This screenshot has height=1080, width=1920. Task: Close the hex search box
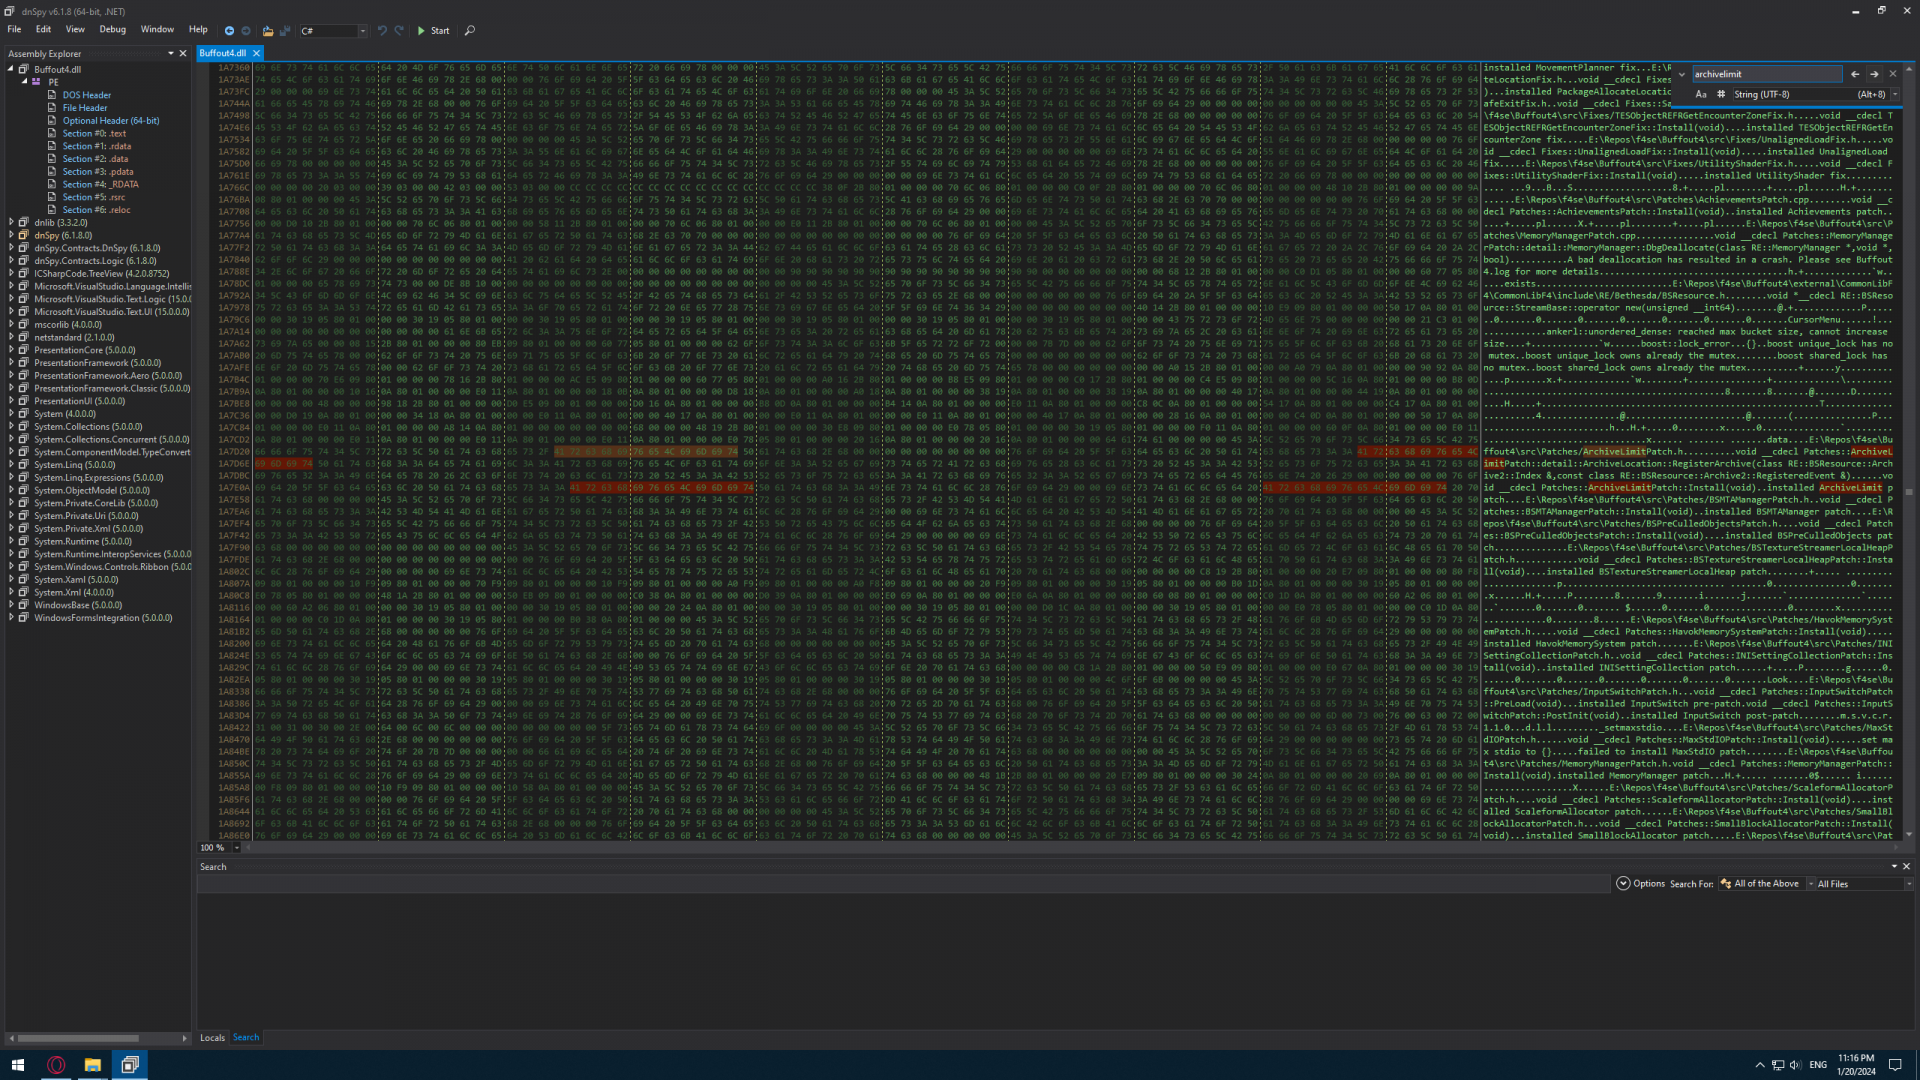1893,74
